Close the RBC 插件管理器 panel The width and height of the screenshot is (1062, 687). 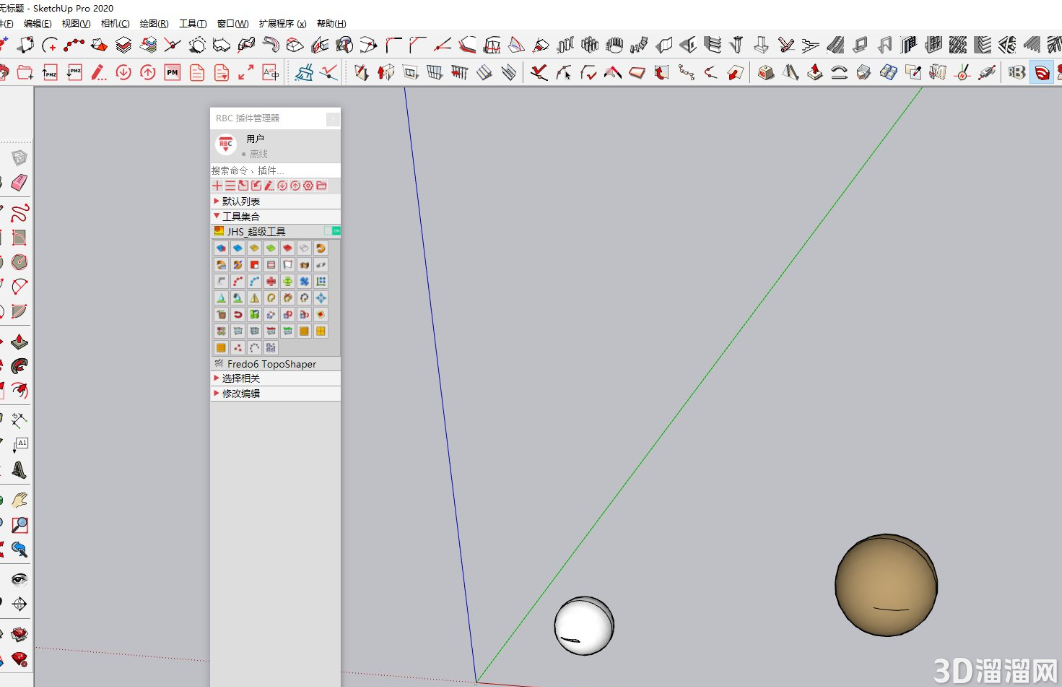pos(333,119)
